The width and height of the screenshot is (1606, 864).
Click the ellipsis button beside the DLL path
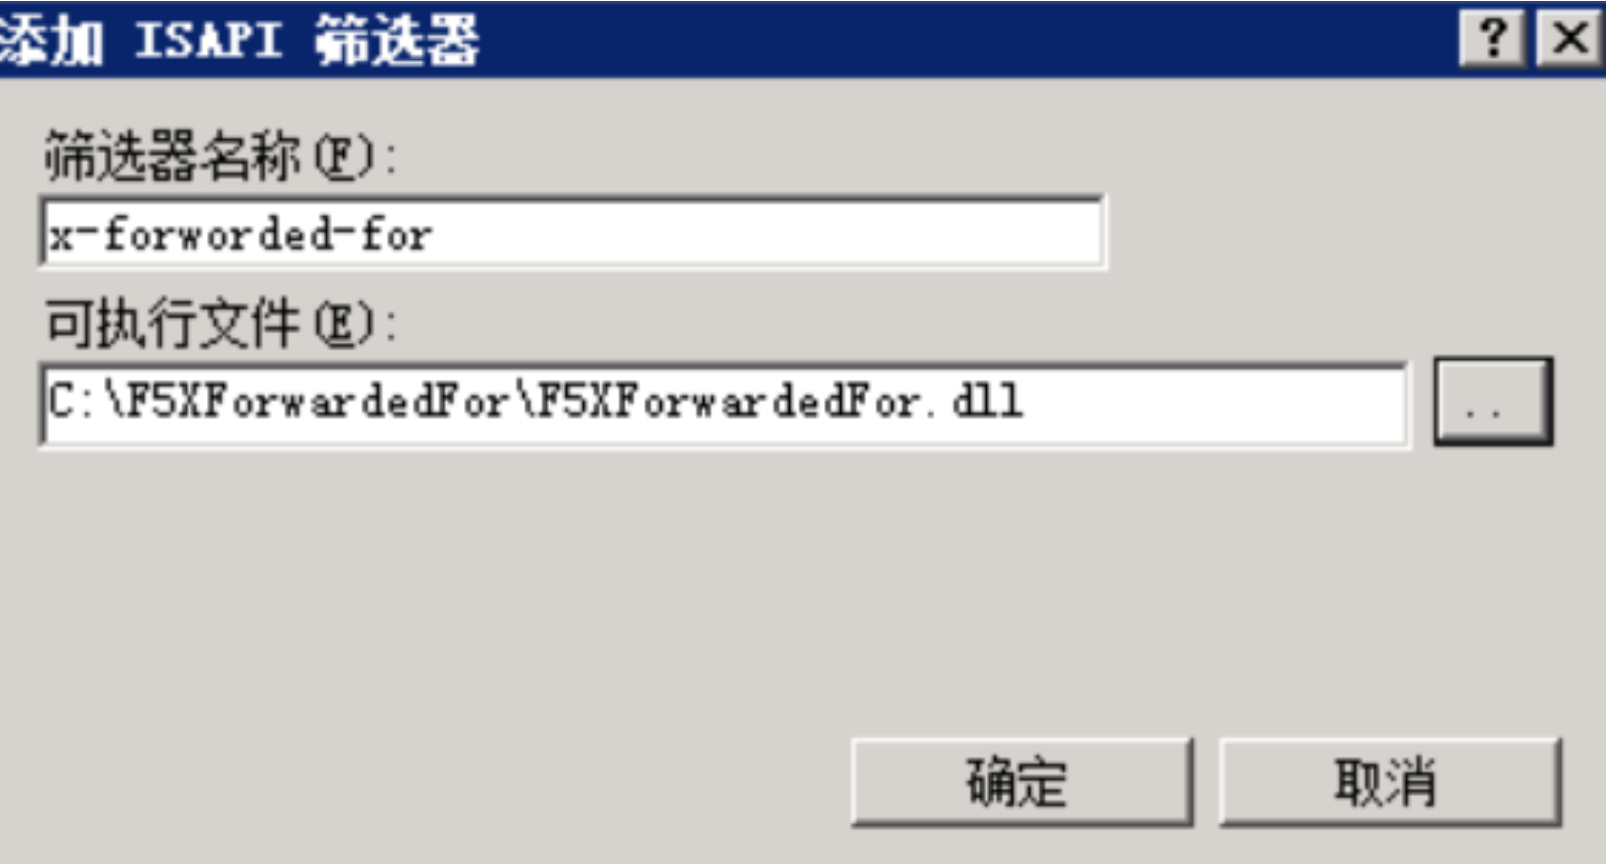(x=1493, y=401)
